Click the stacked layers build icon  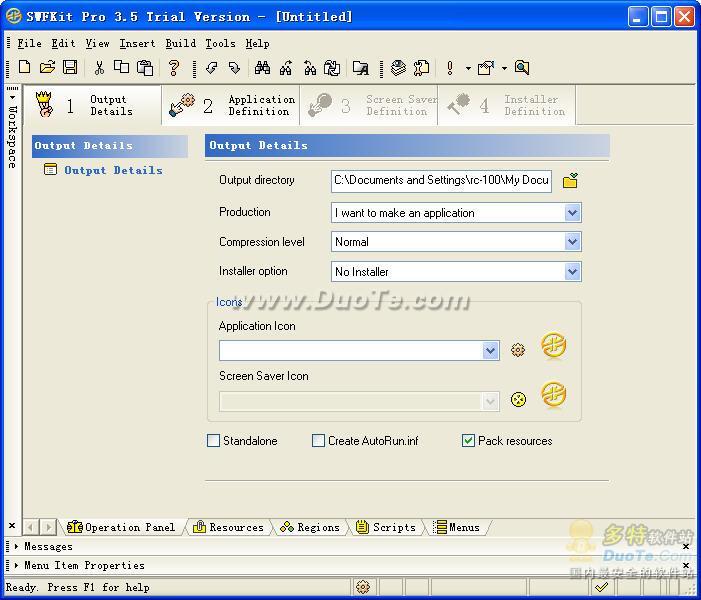point(398,68)
